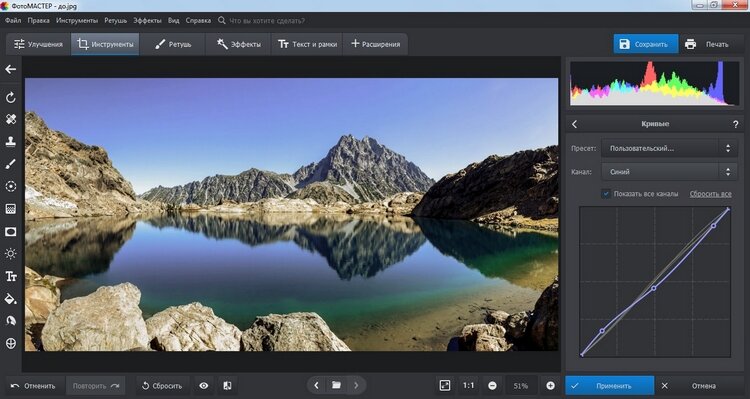The image size is (750, 399).
Task: Select the brush tool in sidebar
Action: (11, 164)
